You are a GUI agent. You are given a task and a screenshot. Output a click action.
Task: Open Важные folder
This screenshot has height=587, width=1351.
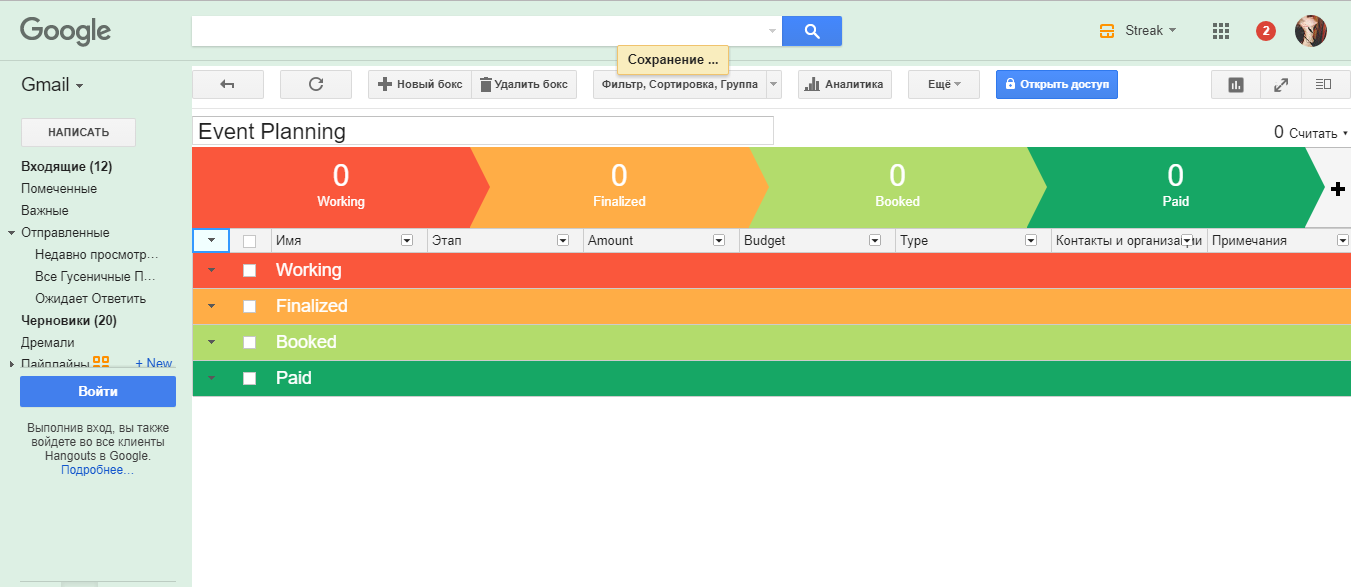pos(45,210)
